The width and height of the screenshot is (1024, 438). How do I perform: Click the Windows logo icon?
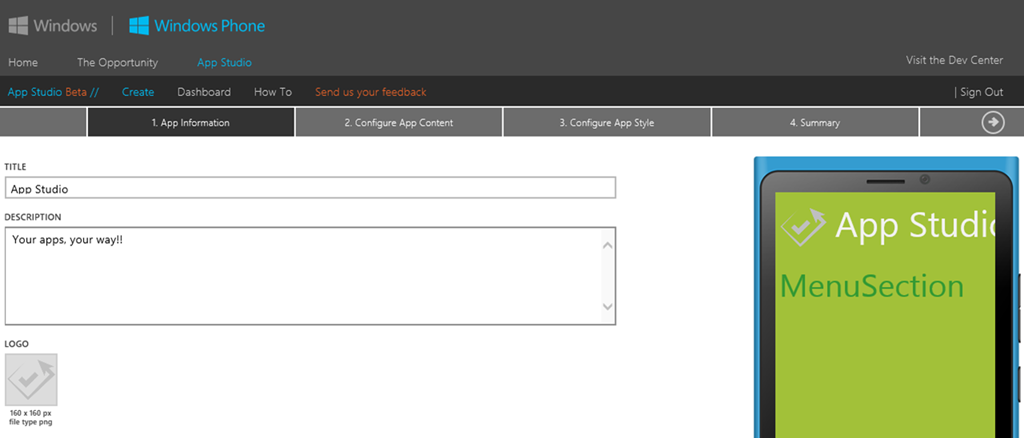tap(18, 26)
